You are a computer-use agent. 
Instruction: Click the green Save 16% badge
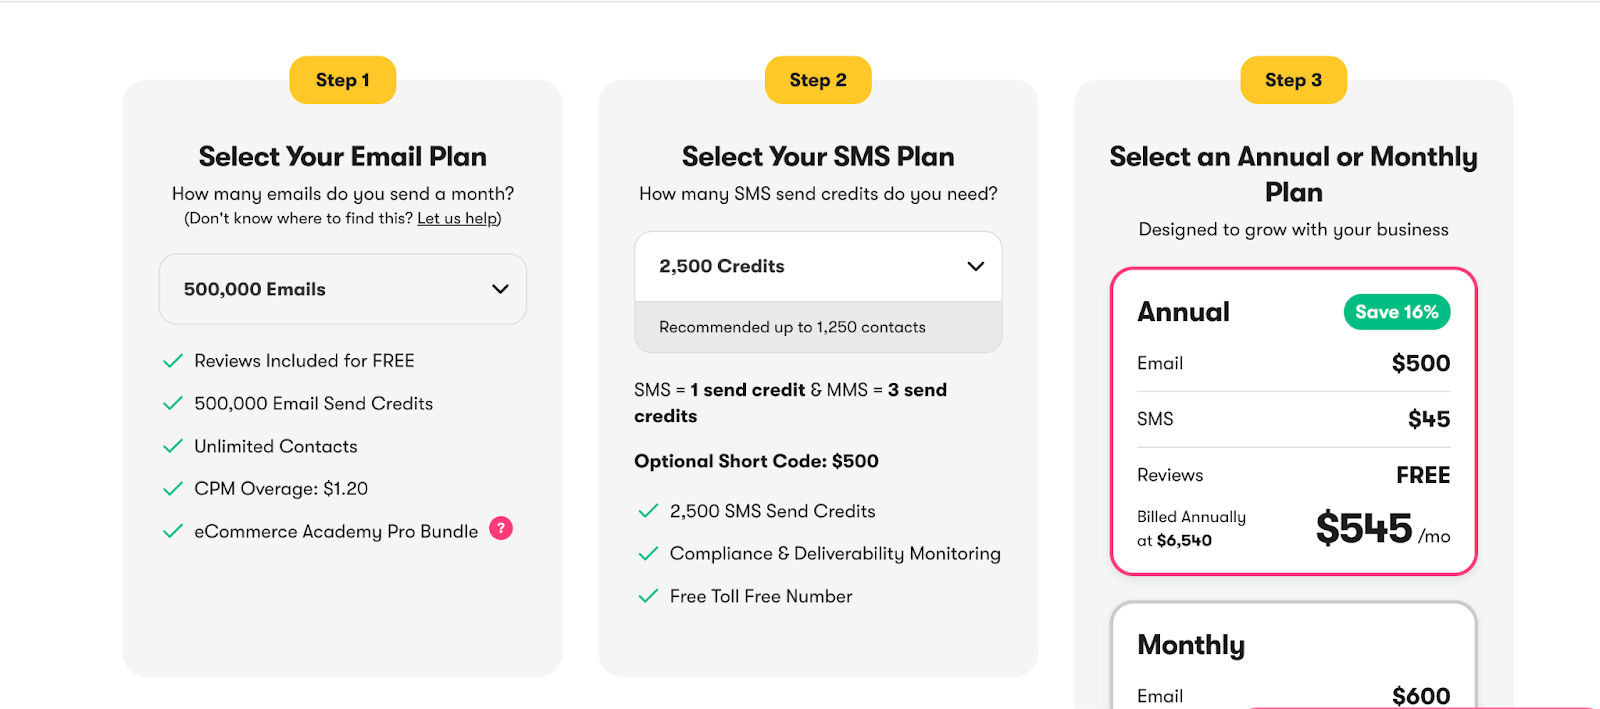(1396, 312)
